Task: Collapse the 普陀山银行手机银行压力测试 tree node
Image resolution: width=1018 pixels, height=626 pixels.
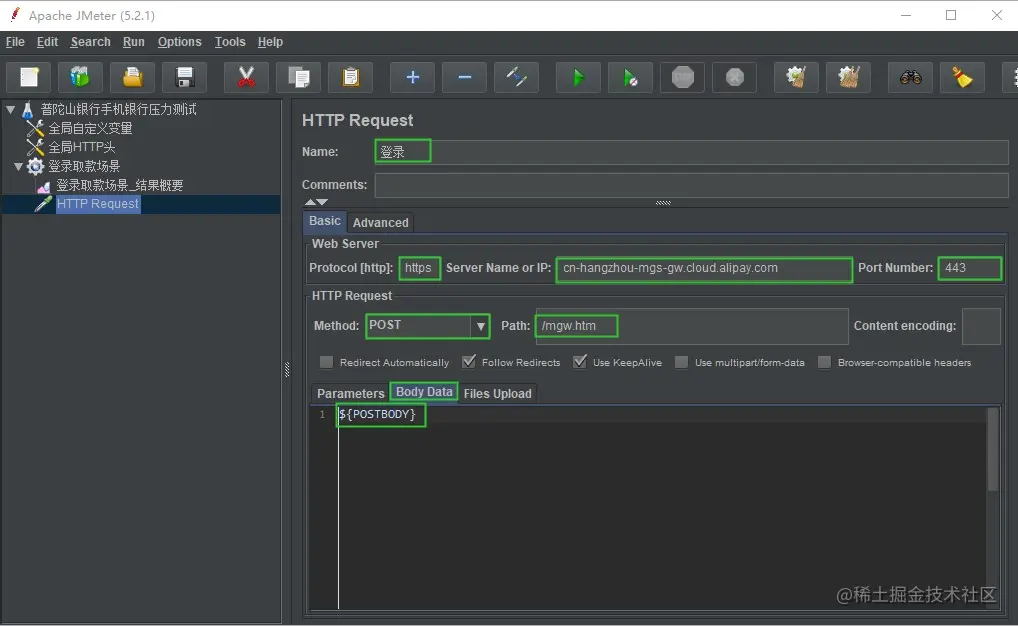Action: [x=10, y=110]
